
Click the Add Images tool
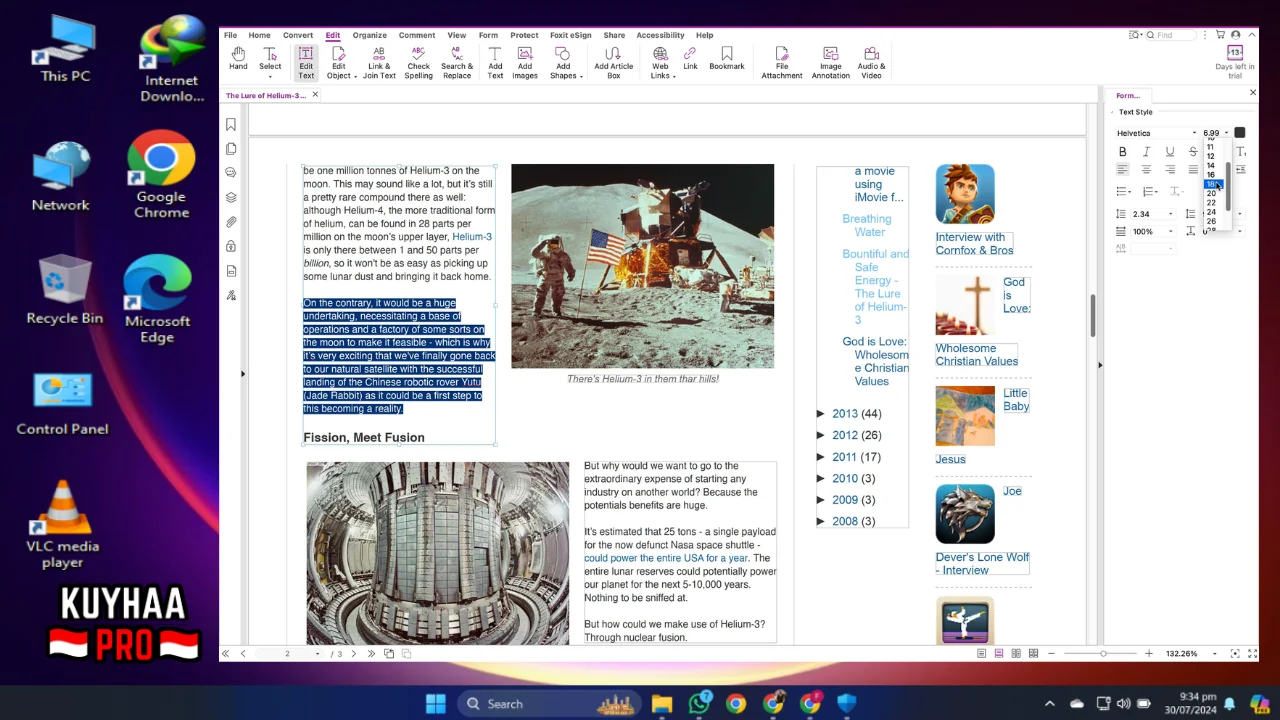point(525,62)
